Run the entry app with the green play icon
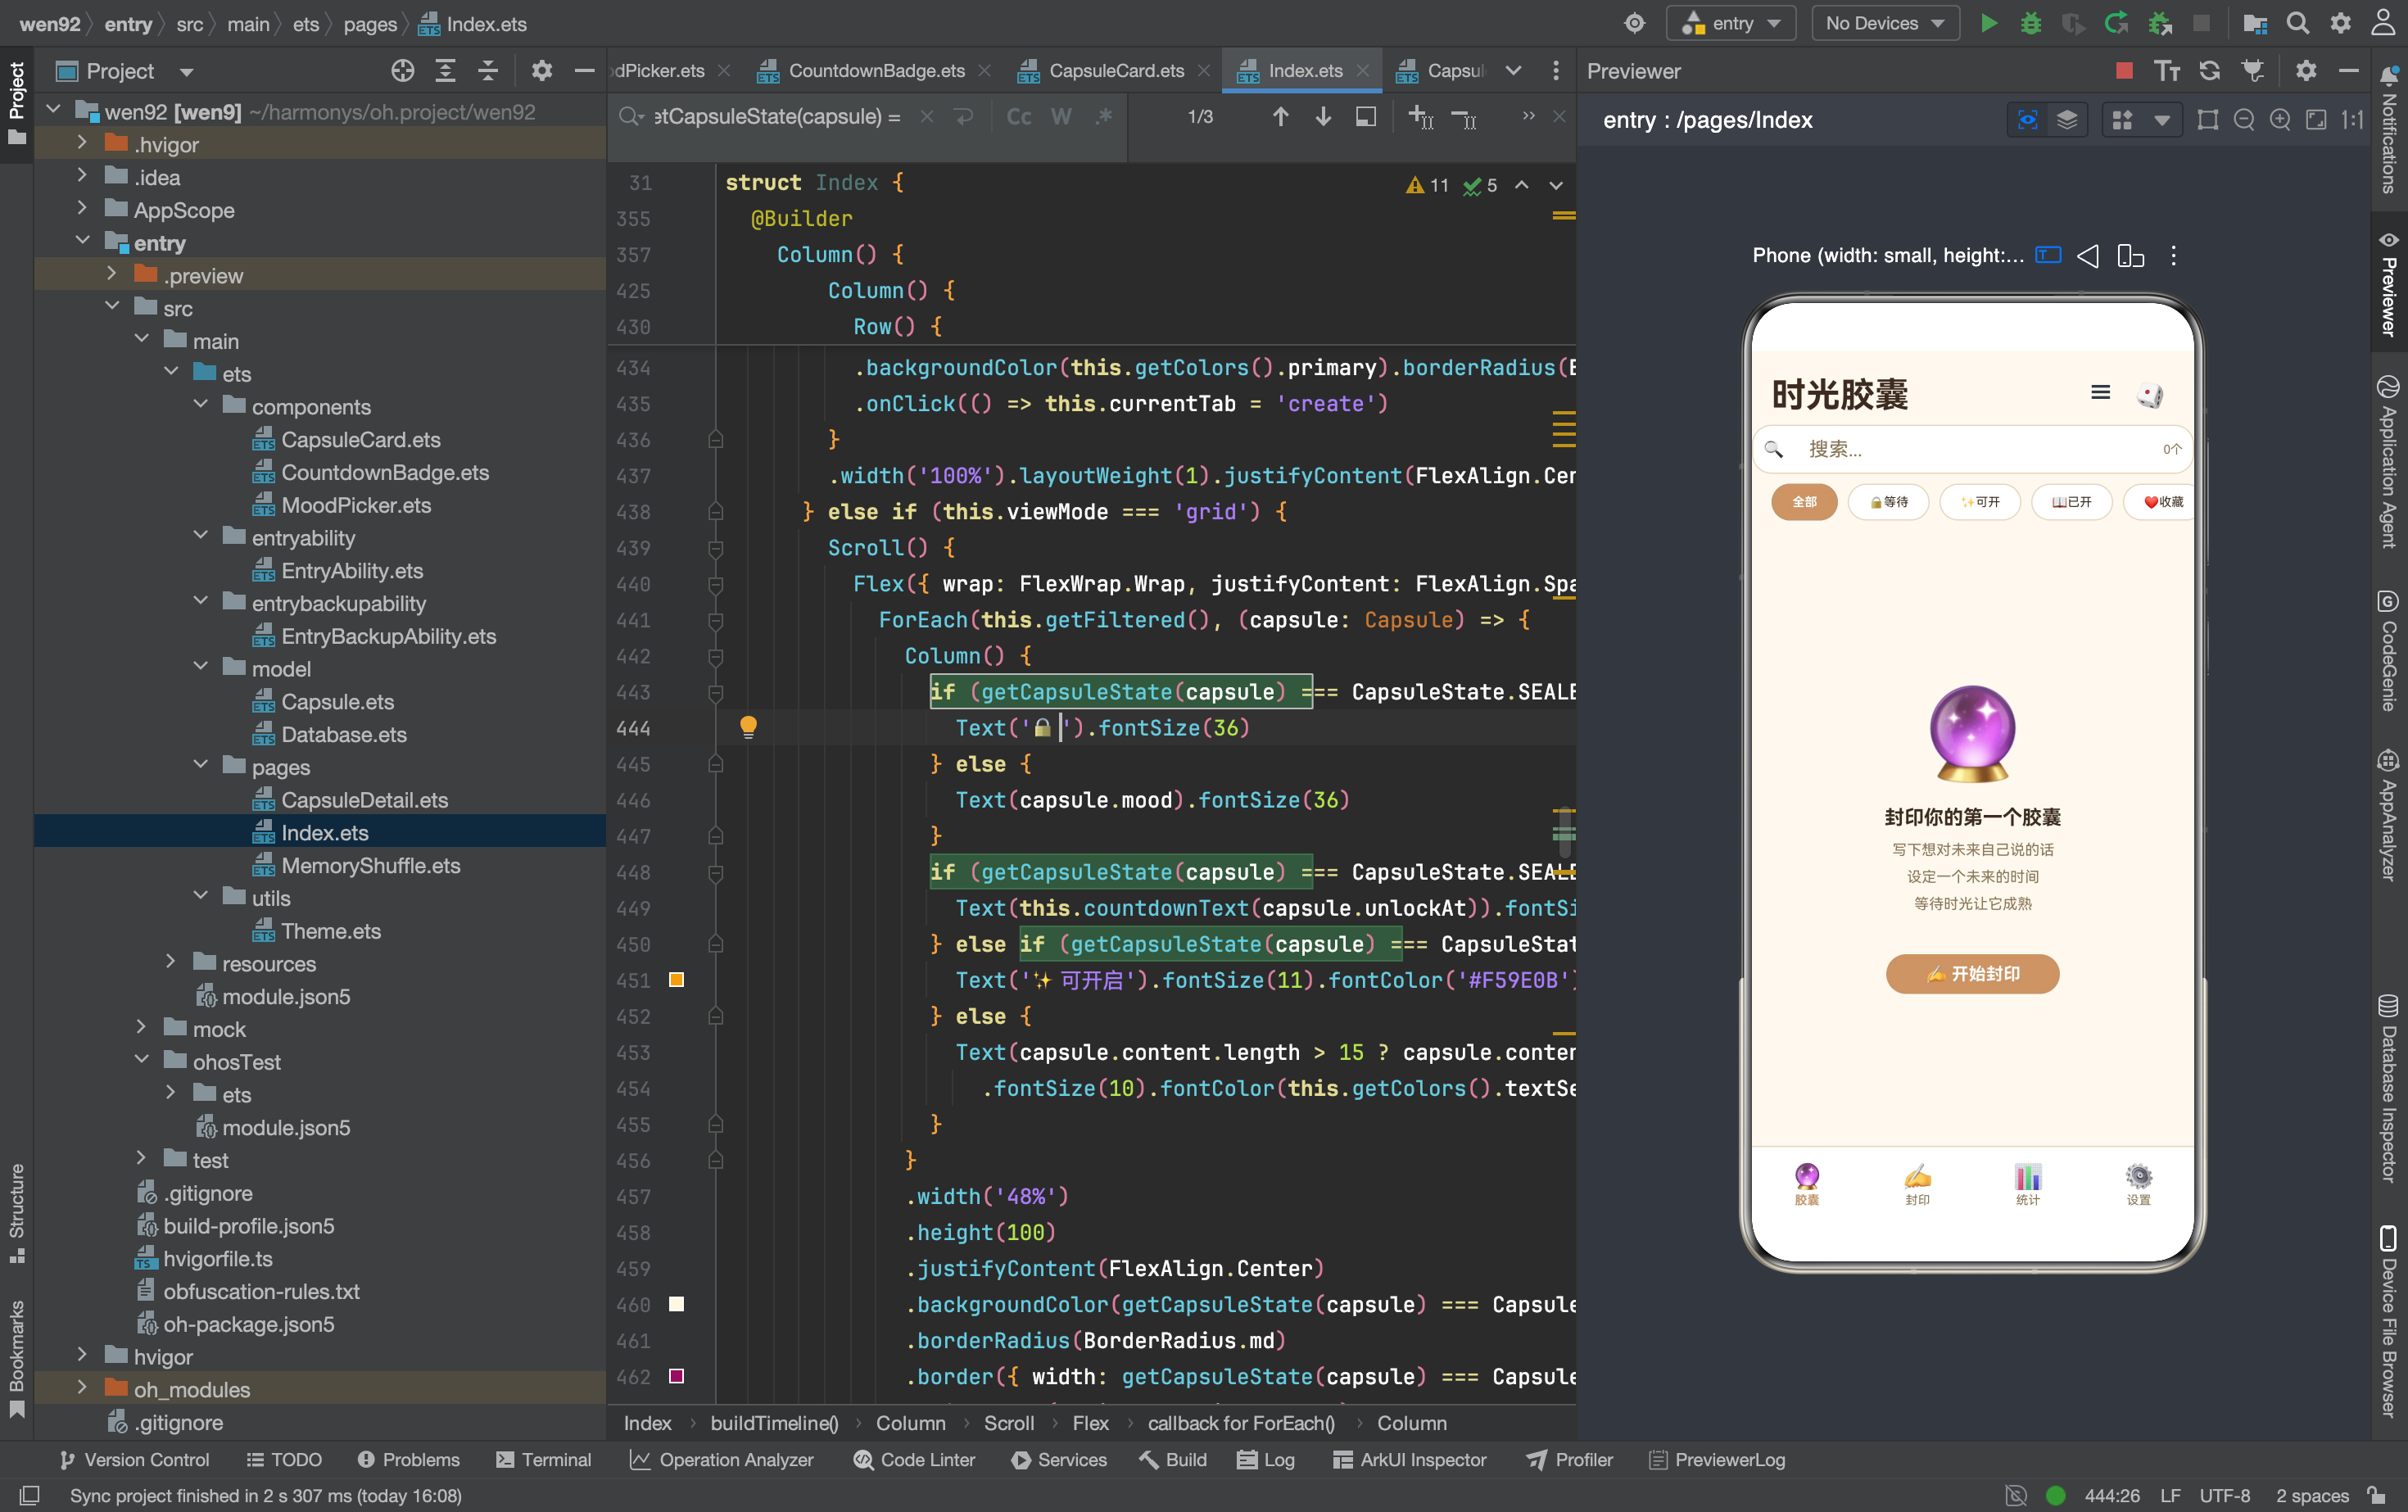The width and height of the screenshot is (2408, 1512). coord(1988,24)
